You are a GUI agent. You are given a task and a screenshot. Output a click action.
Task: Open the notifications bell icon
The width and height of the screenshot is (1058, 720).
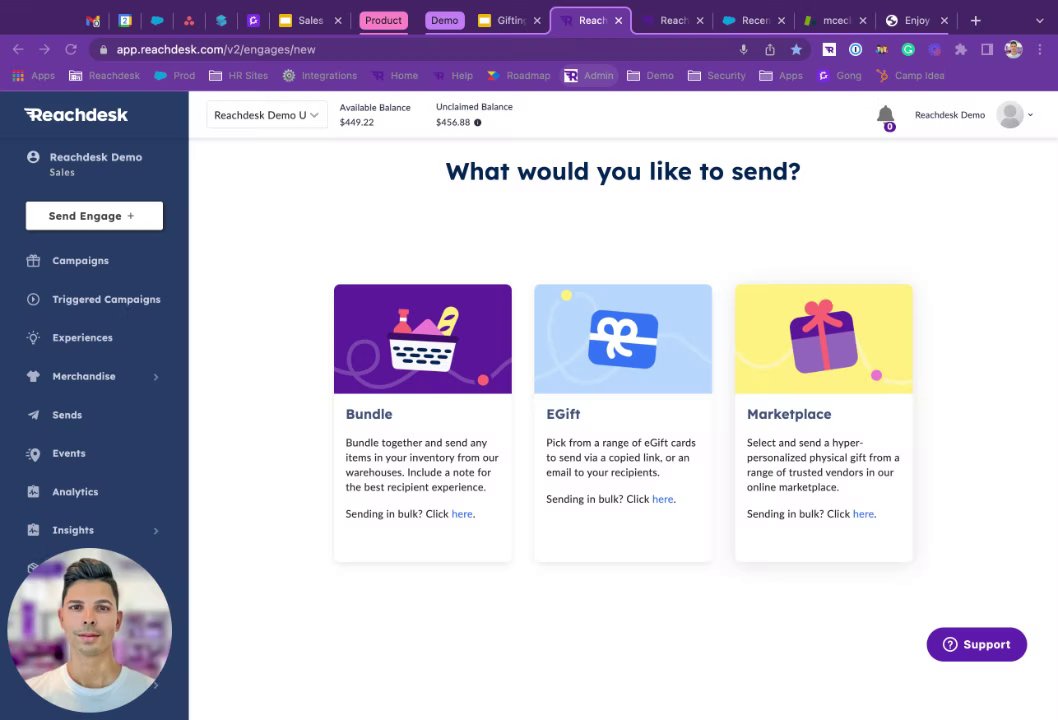point(885,115)
